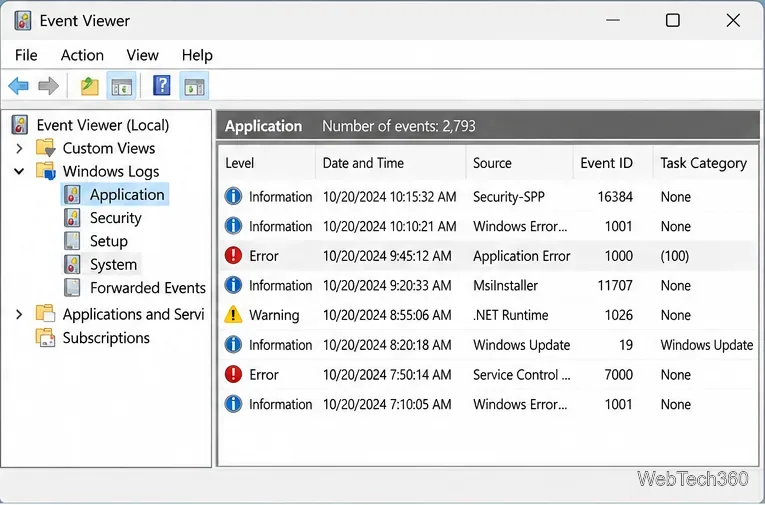
Task: Click the Service Control source cell
Action: pos(522,374)
